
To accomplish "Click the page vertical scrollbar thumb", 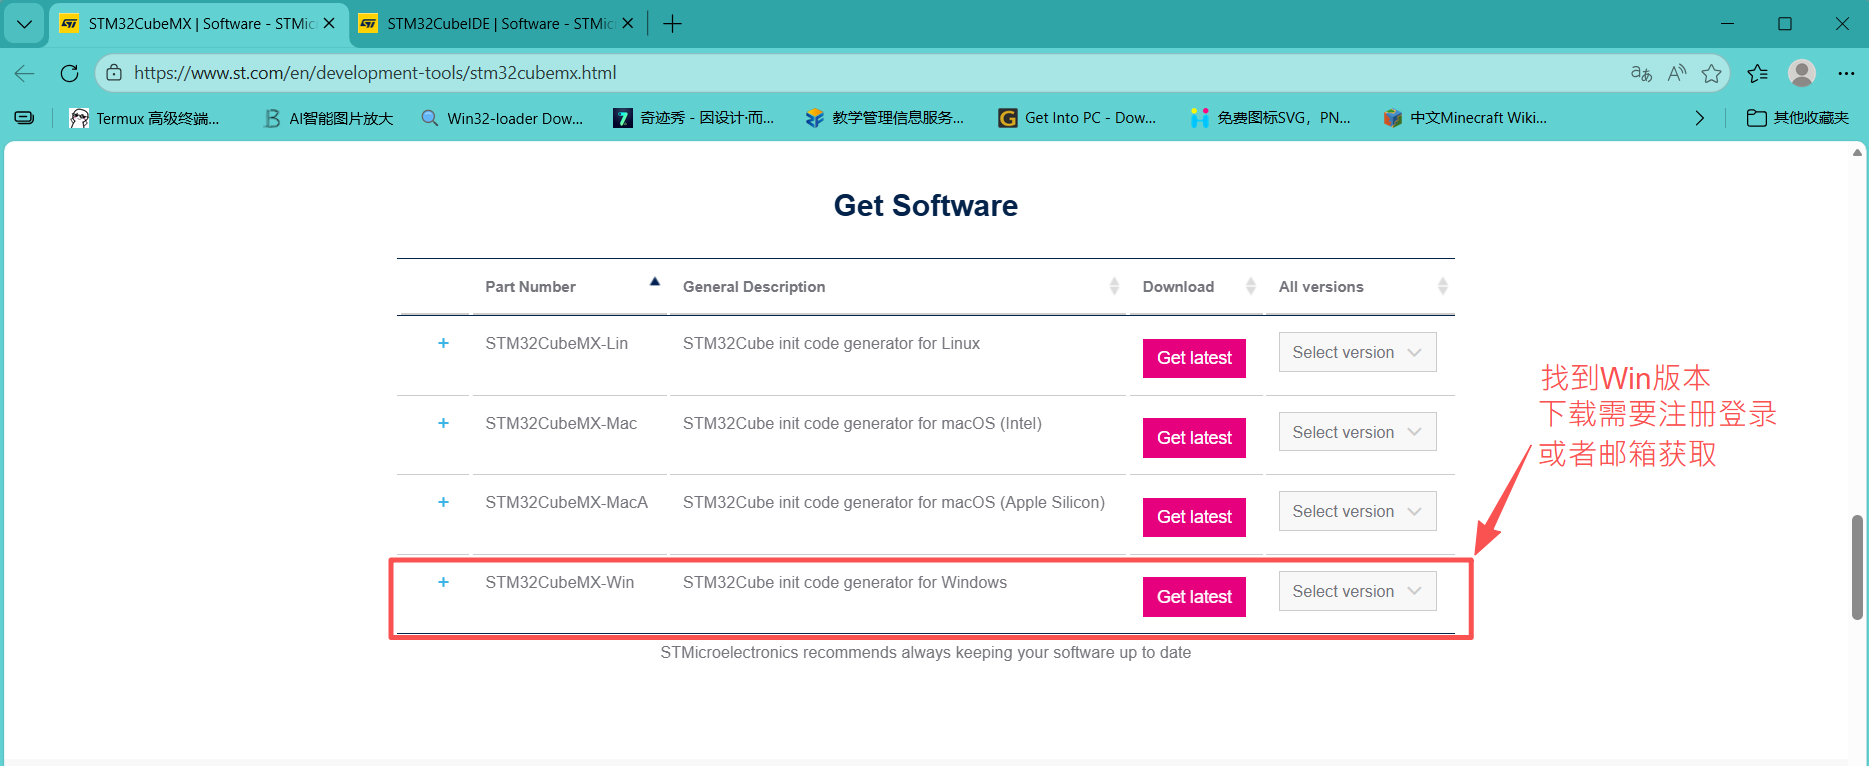I will [1857, 567].
